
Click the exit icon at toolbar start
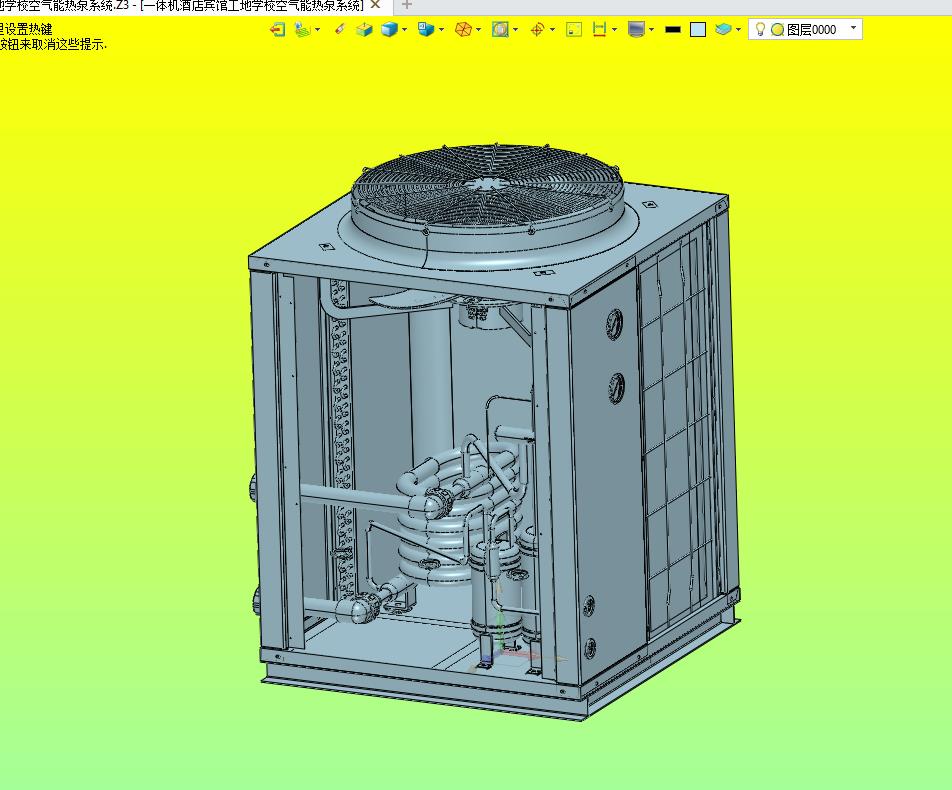[277, 29]
